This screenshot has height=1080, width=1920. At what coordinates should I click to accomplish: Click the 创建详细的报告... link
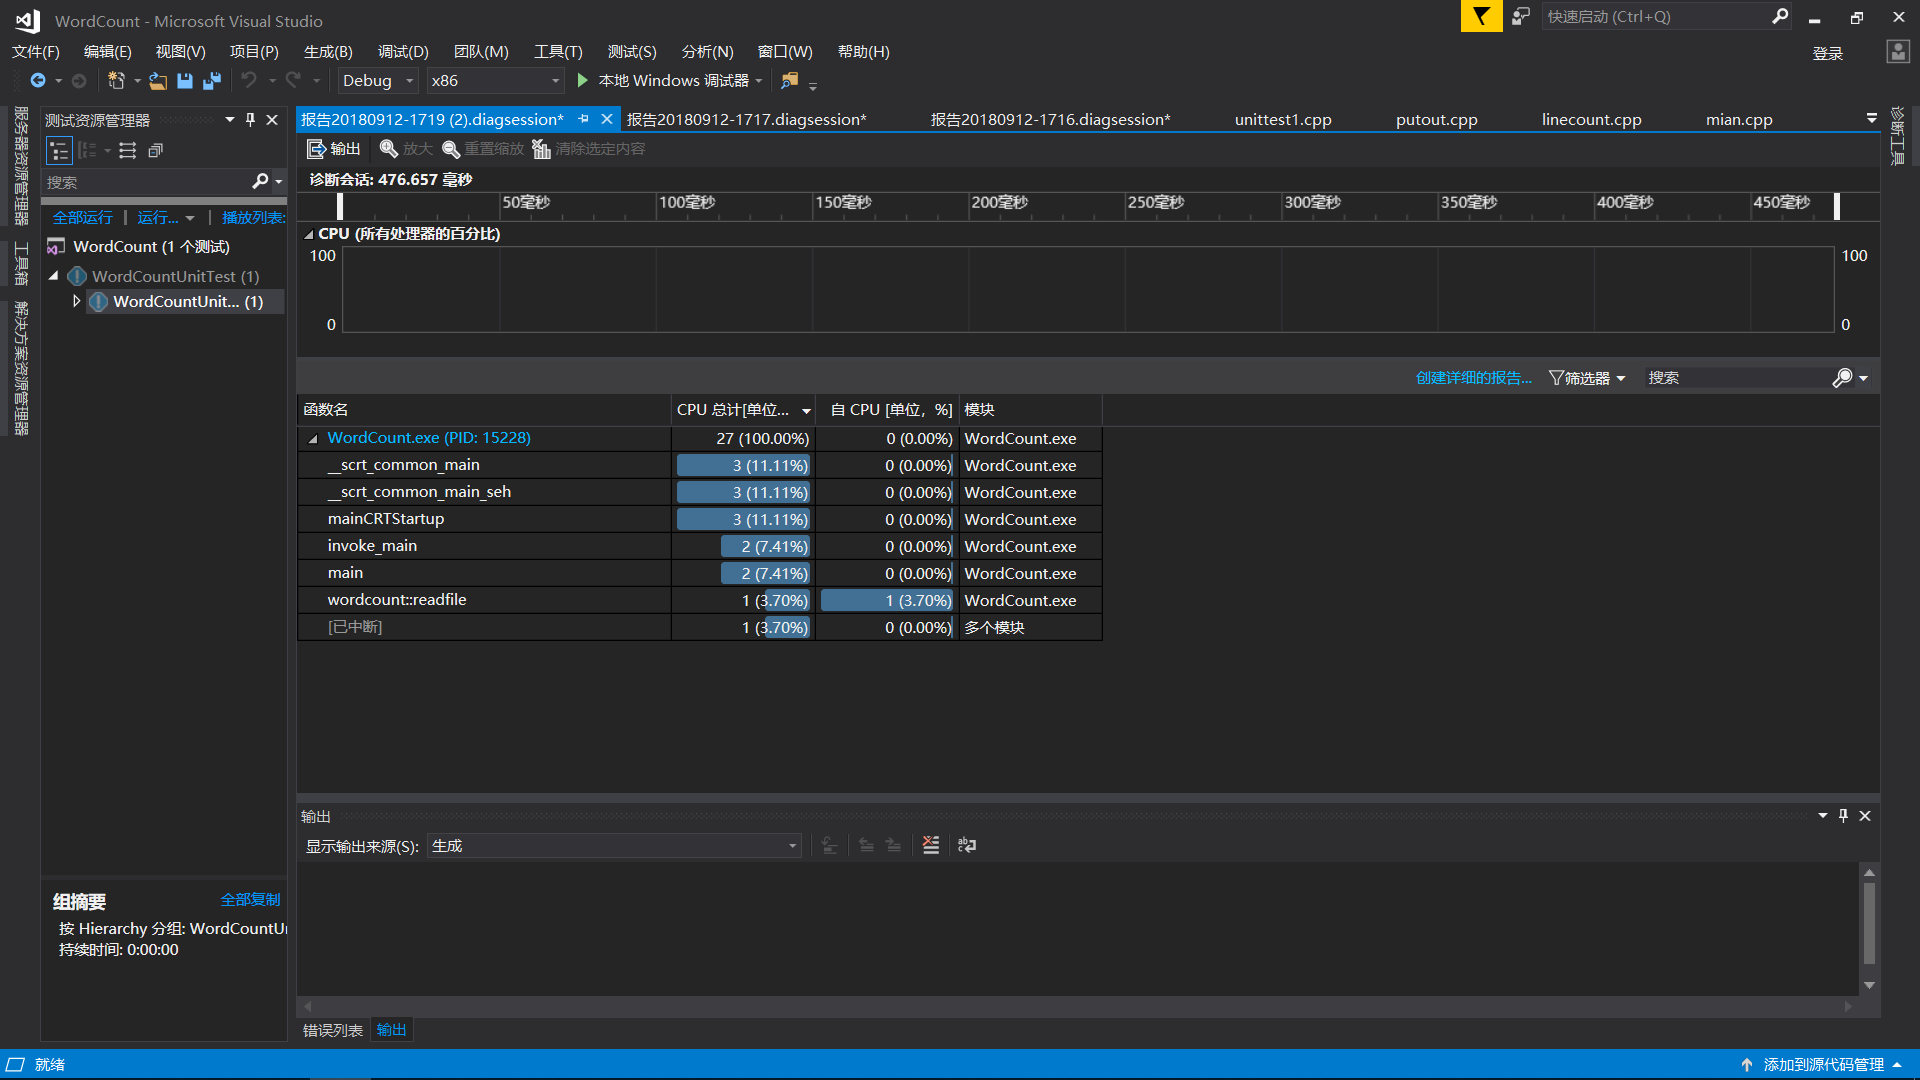pyautogui.click(x=1473, y=378)
